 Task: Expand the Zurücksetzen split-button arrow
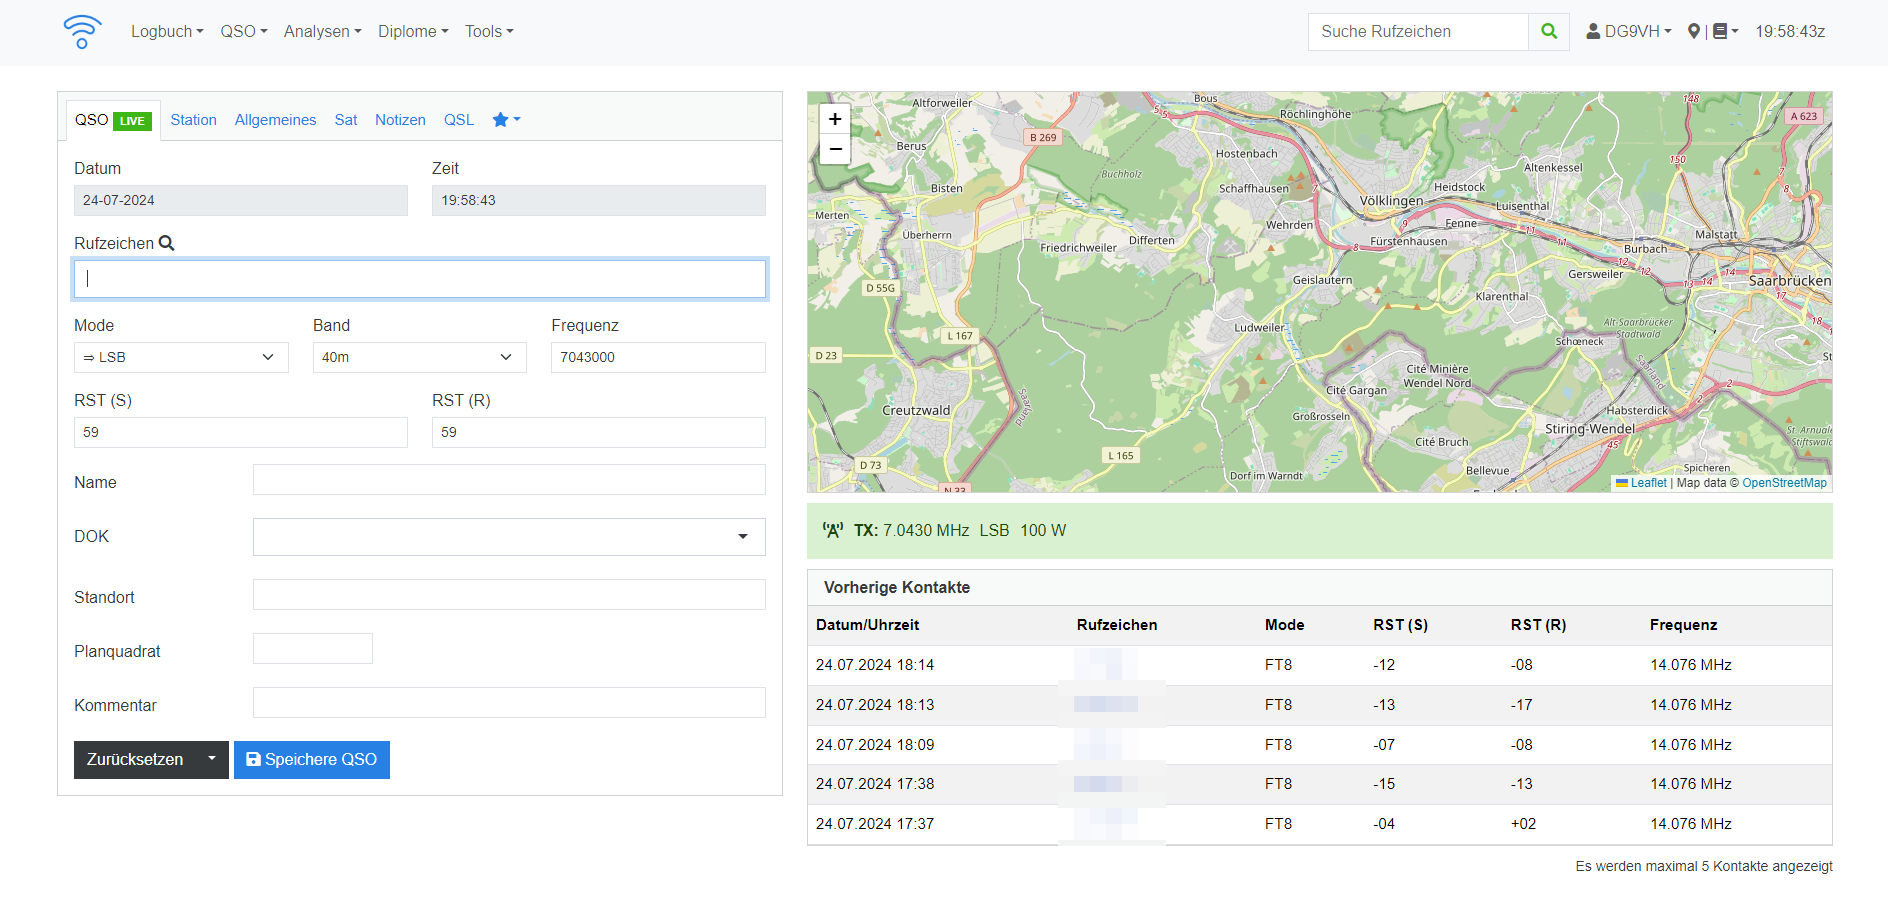coord(212,759)
